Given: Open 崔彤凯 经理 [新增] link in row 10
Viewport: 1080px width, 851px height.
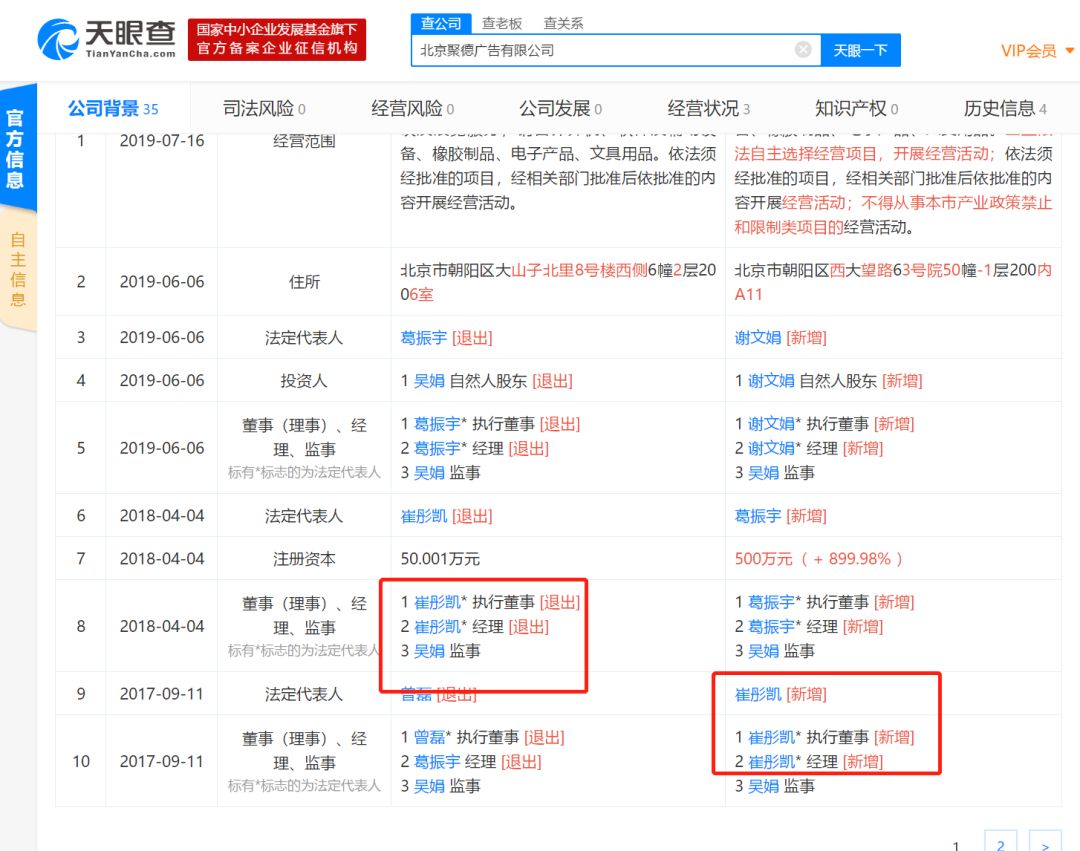Looking at the screenshot, I should click(771, 761).
